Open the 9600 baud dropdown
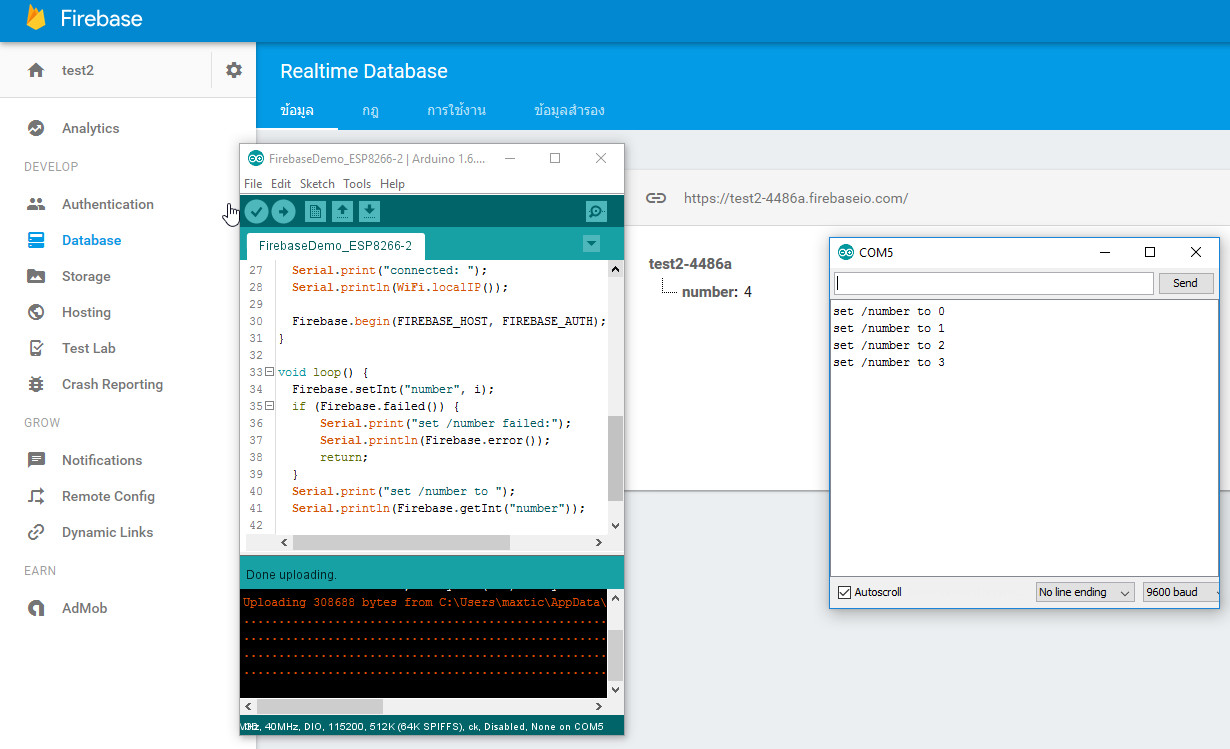Screen dimensions: 1230x749 [1182, 592]
